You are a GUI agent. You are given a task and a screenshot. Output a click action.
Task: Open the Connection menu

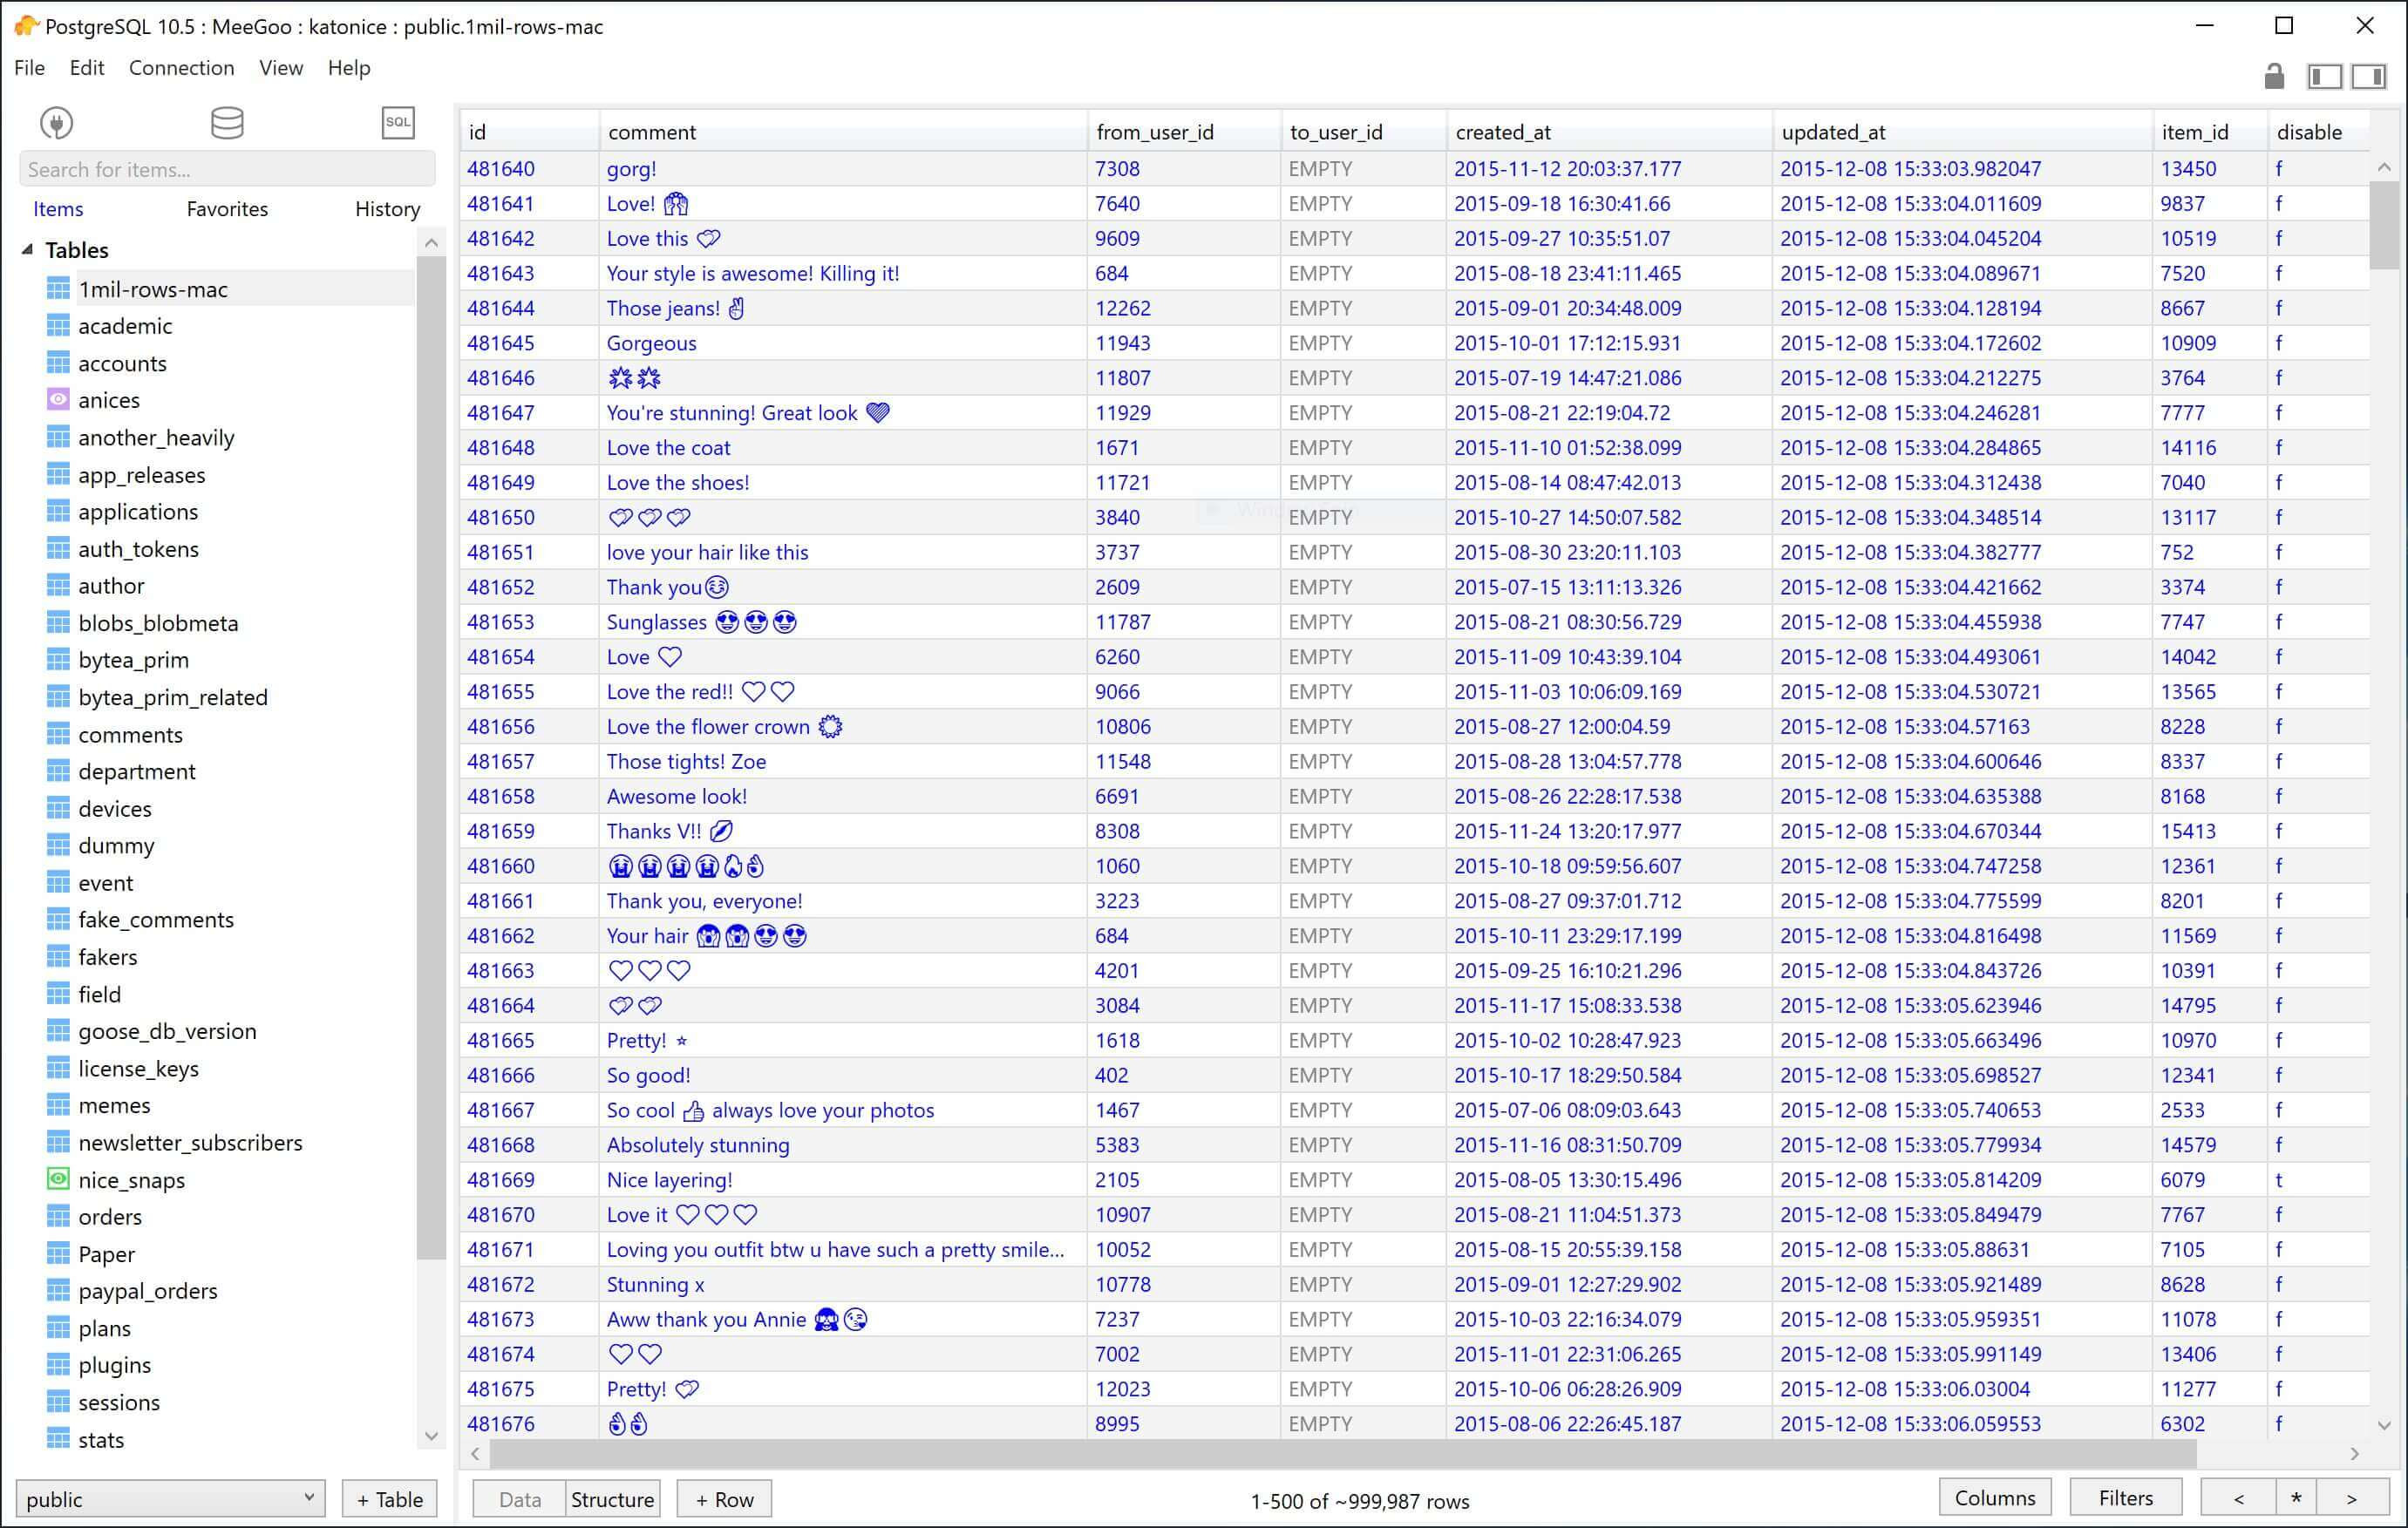click(x=181, y=67)
